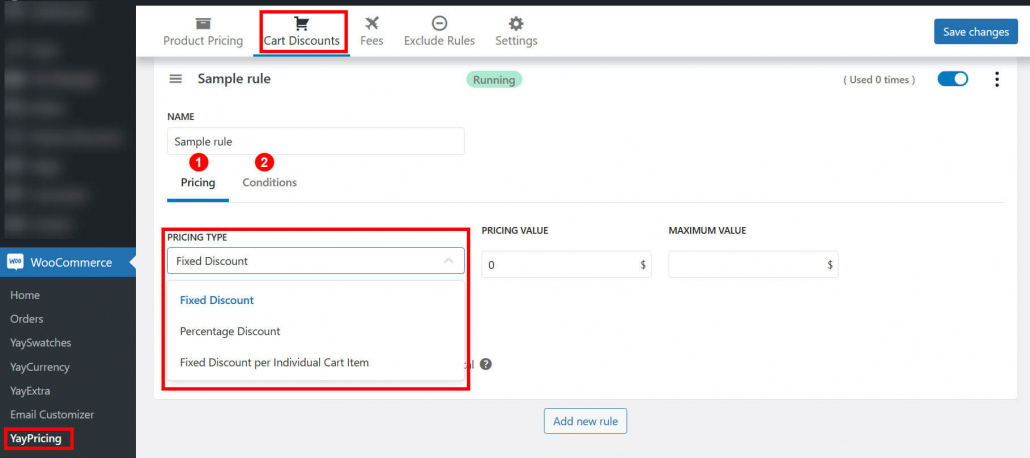Switch to the Conditions sub-tab
Image resolution: width=1030 pixels, height=458 pixels.
269,182
